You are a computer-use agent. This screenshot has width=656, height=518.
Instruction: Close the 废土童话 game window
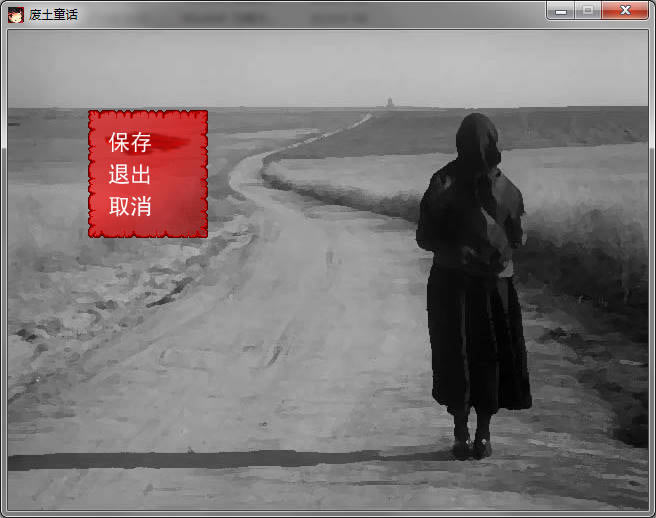coord(625,10)
